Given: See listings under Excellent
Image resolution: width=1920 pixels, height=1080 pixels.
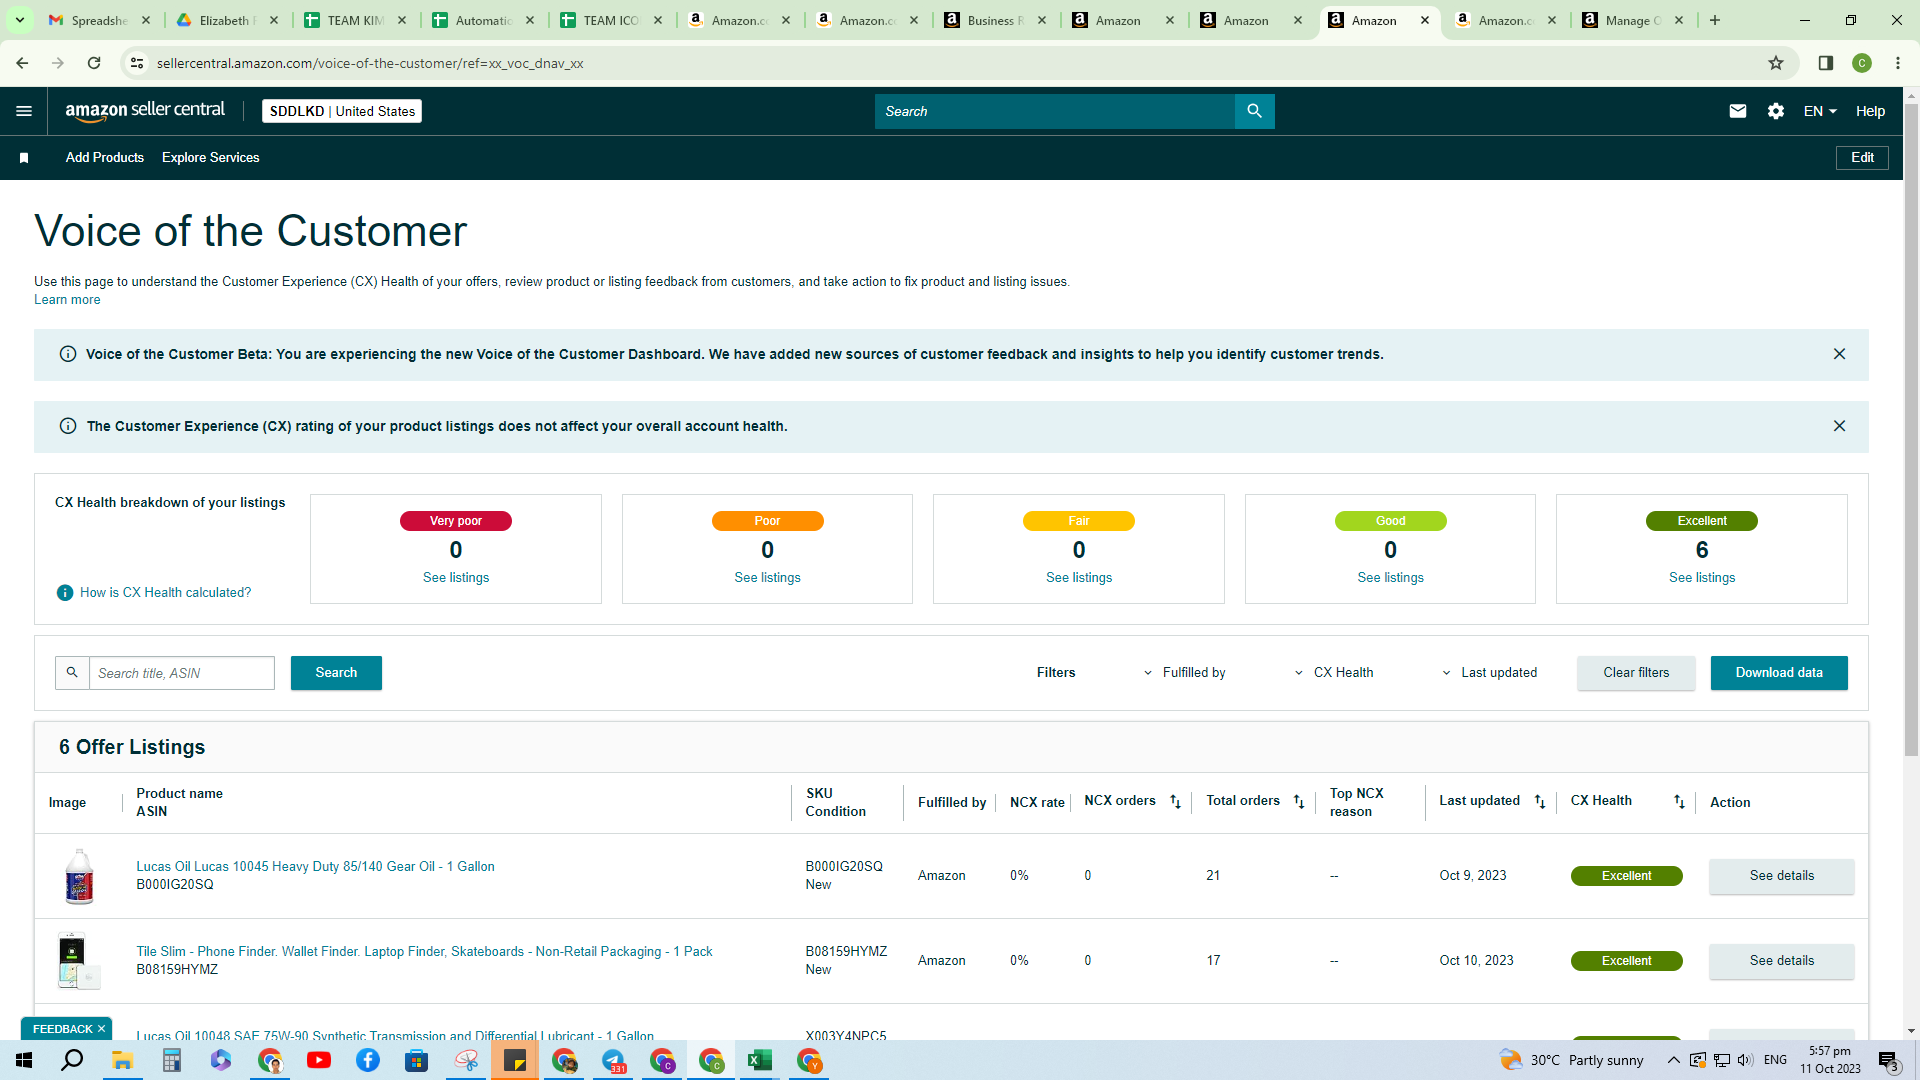Looking at the screenshot, I should (1702, 578).
